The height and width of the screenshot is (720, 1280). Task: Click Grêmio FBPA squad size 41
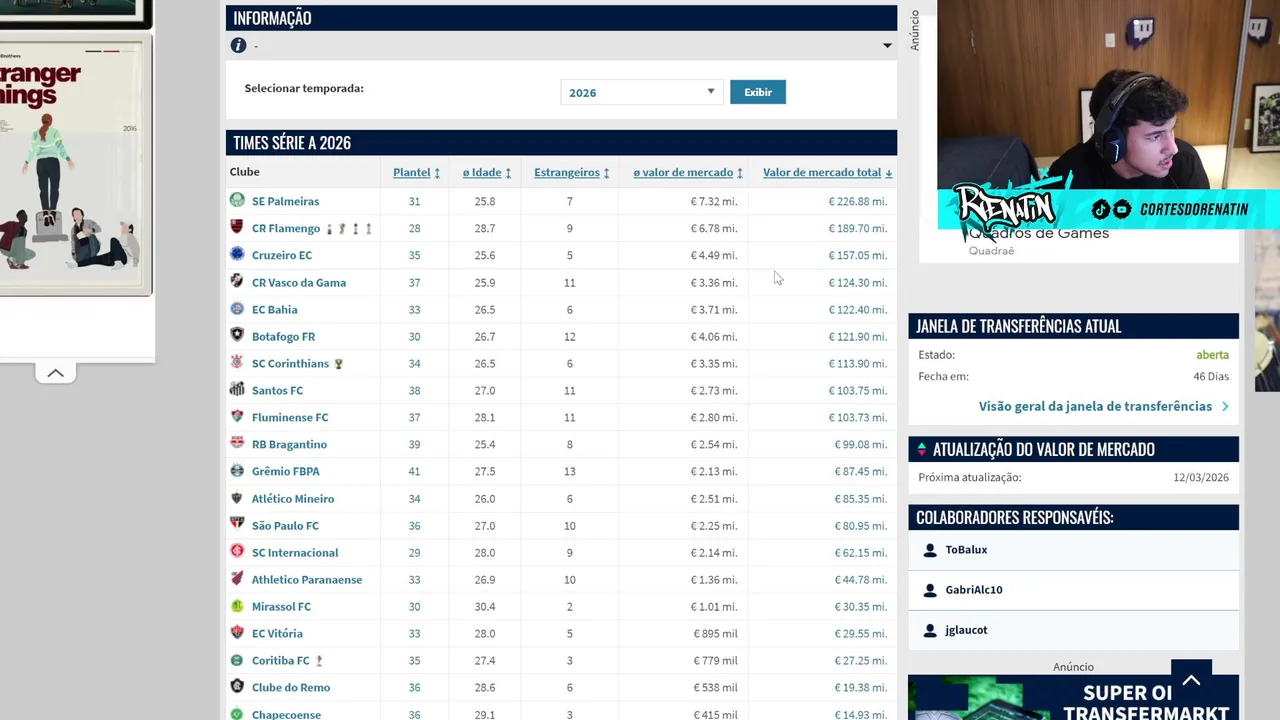(414, 471)
